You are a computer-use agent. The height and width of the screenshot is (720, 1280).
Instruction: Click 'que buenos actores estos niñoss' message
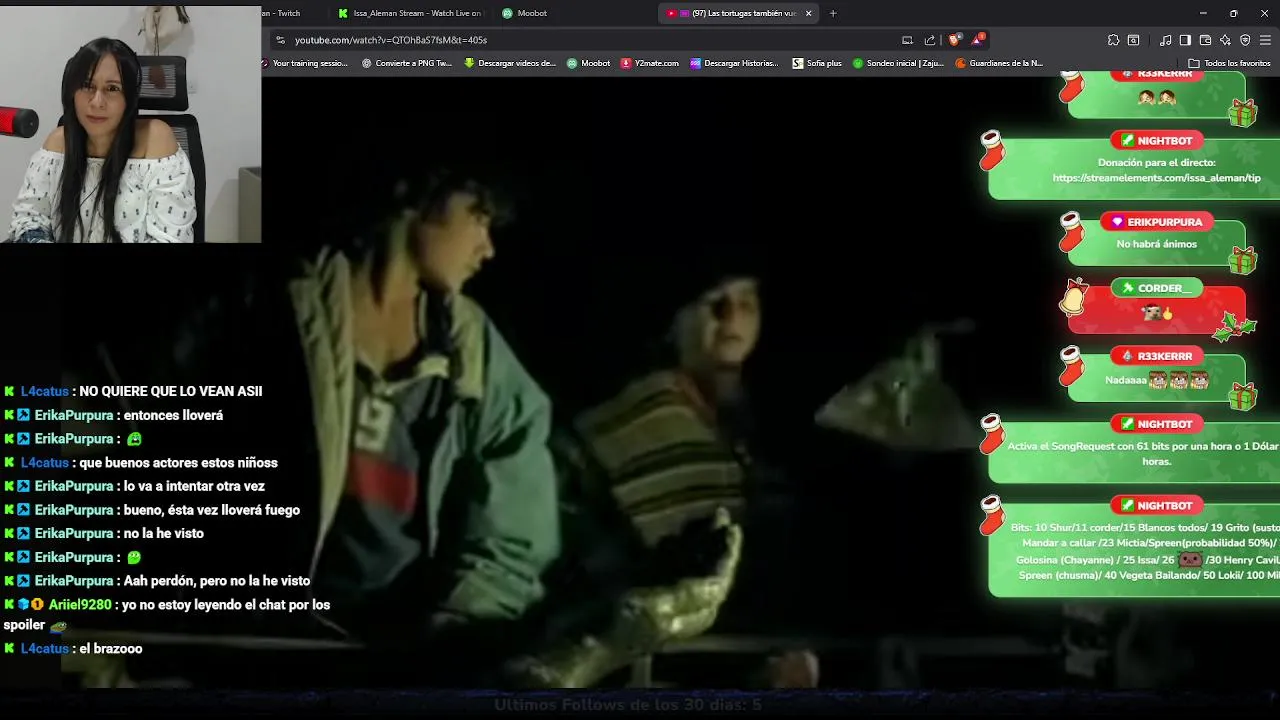click(x=178, y=463)
